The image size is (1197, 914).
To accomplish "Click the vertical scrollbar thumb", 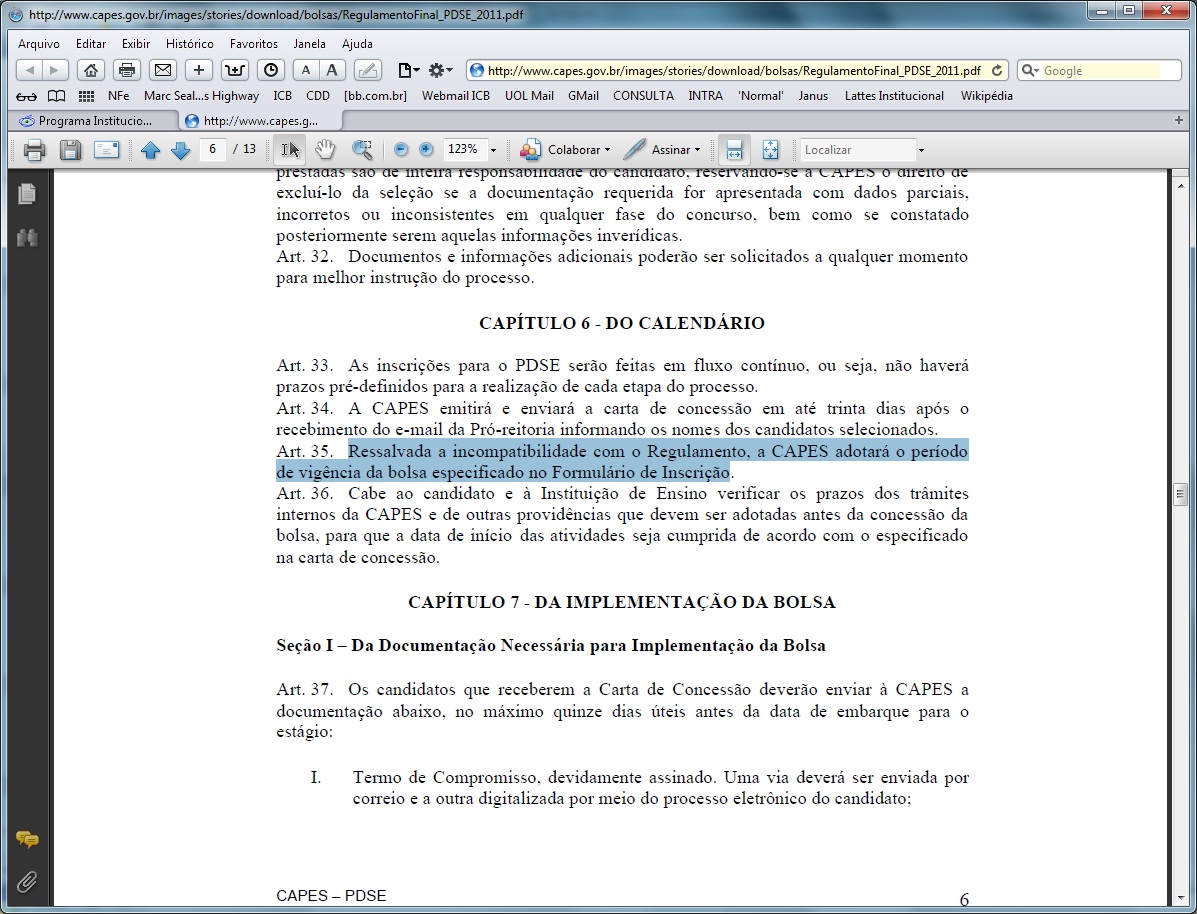I will [1180, 494].
